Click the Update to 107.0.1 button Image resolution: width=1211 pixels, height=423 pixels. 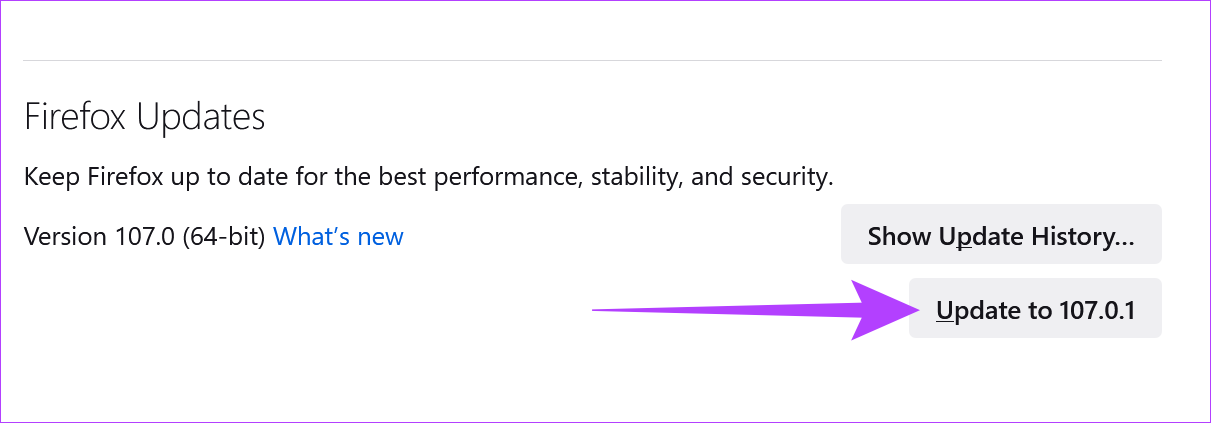1035,311
